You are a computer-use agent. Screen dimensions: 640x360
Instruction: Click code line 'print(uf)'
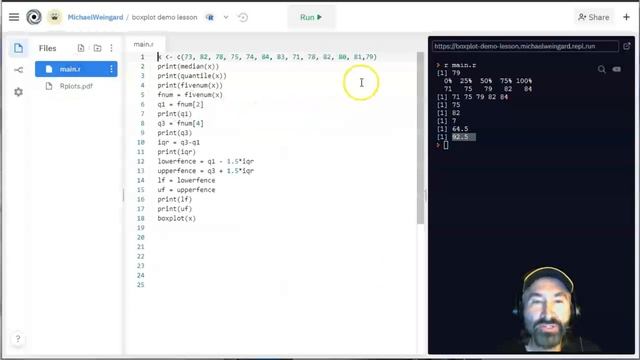[175, 209]
